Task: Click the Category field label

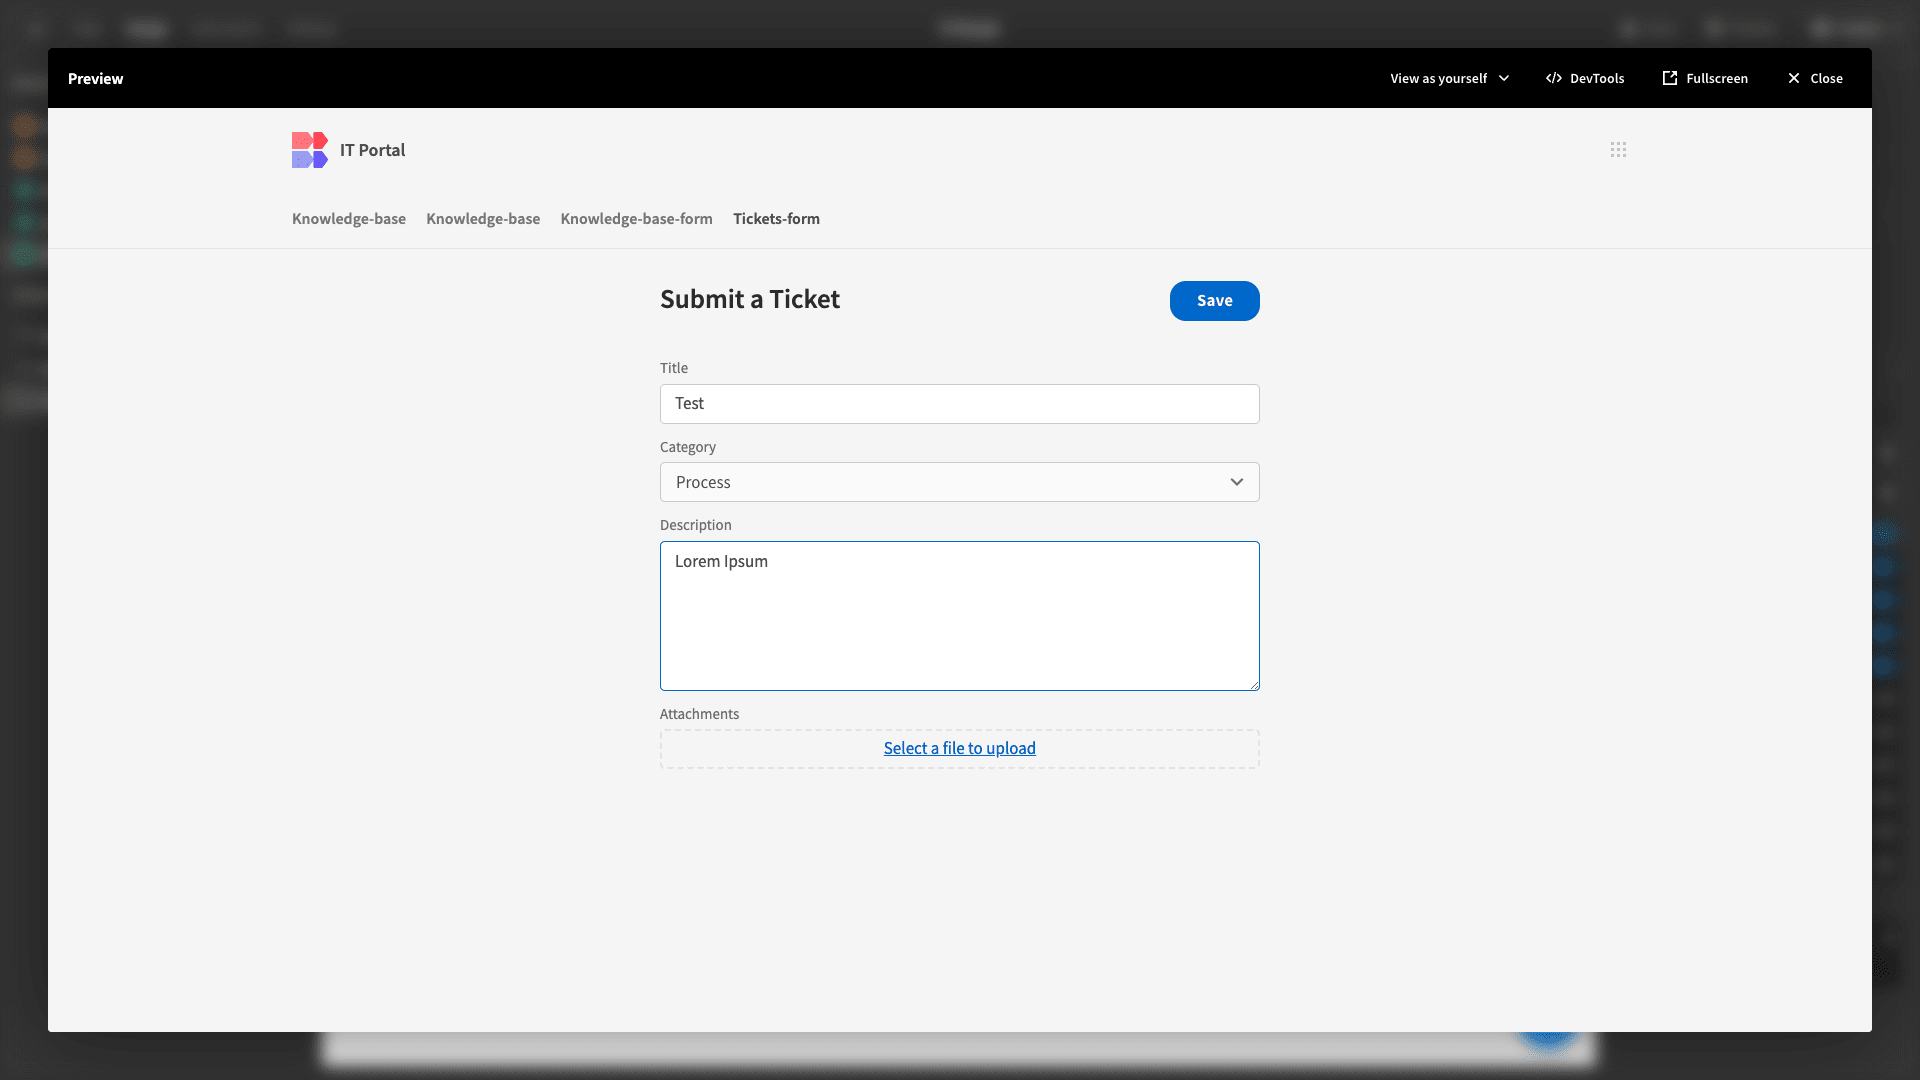Action: tap(688, 447)
